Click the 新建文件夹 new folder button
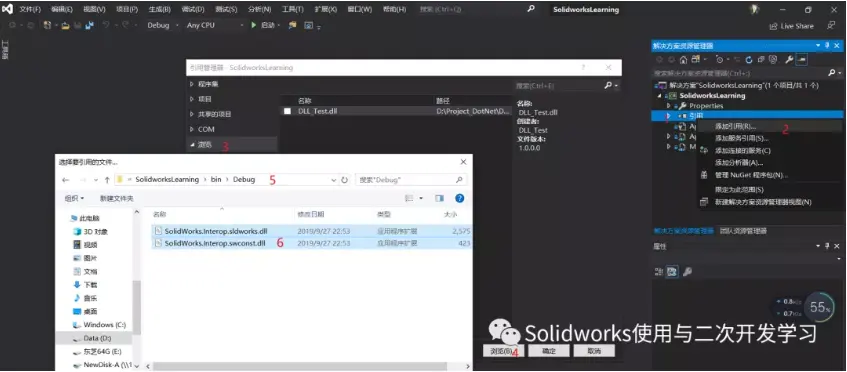The width and height of the screenshot is (847, 372). coord(117,199)
